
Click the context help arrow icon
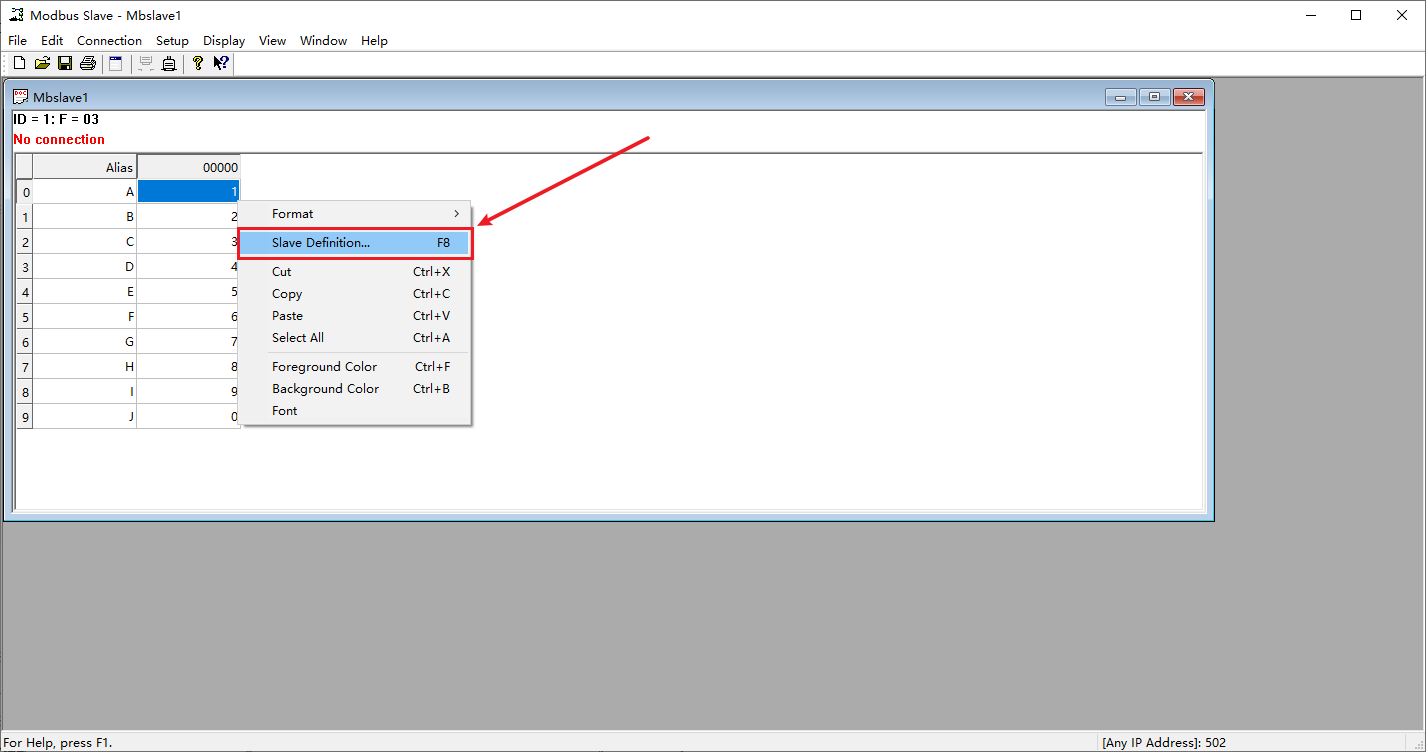pyautogui.click(x=221, y=64)
